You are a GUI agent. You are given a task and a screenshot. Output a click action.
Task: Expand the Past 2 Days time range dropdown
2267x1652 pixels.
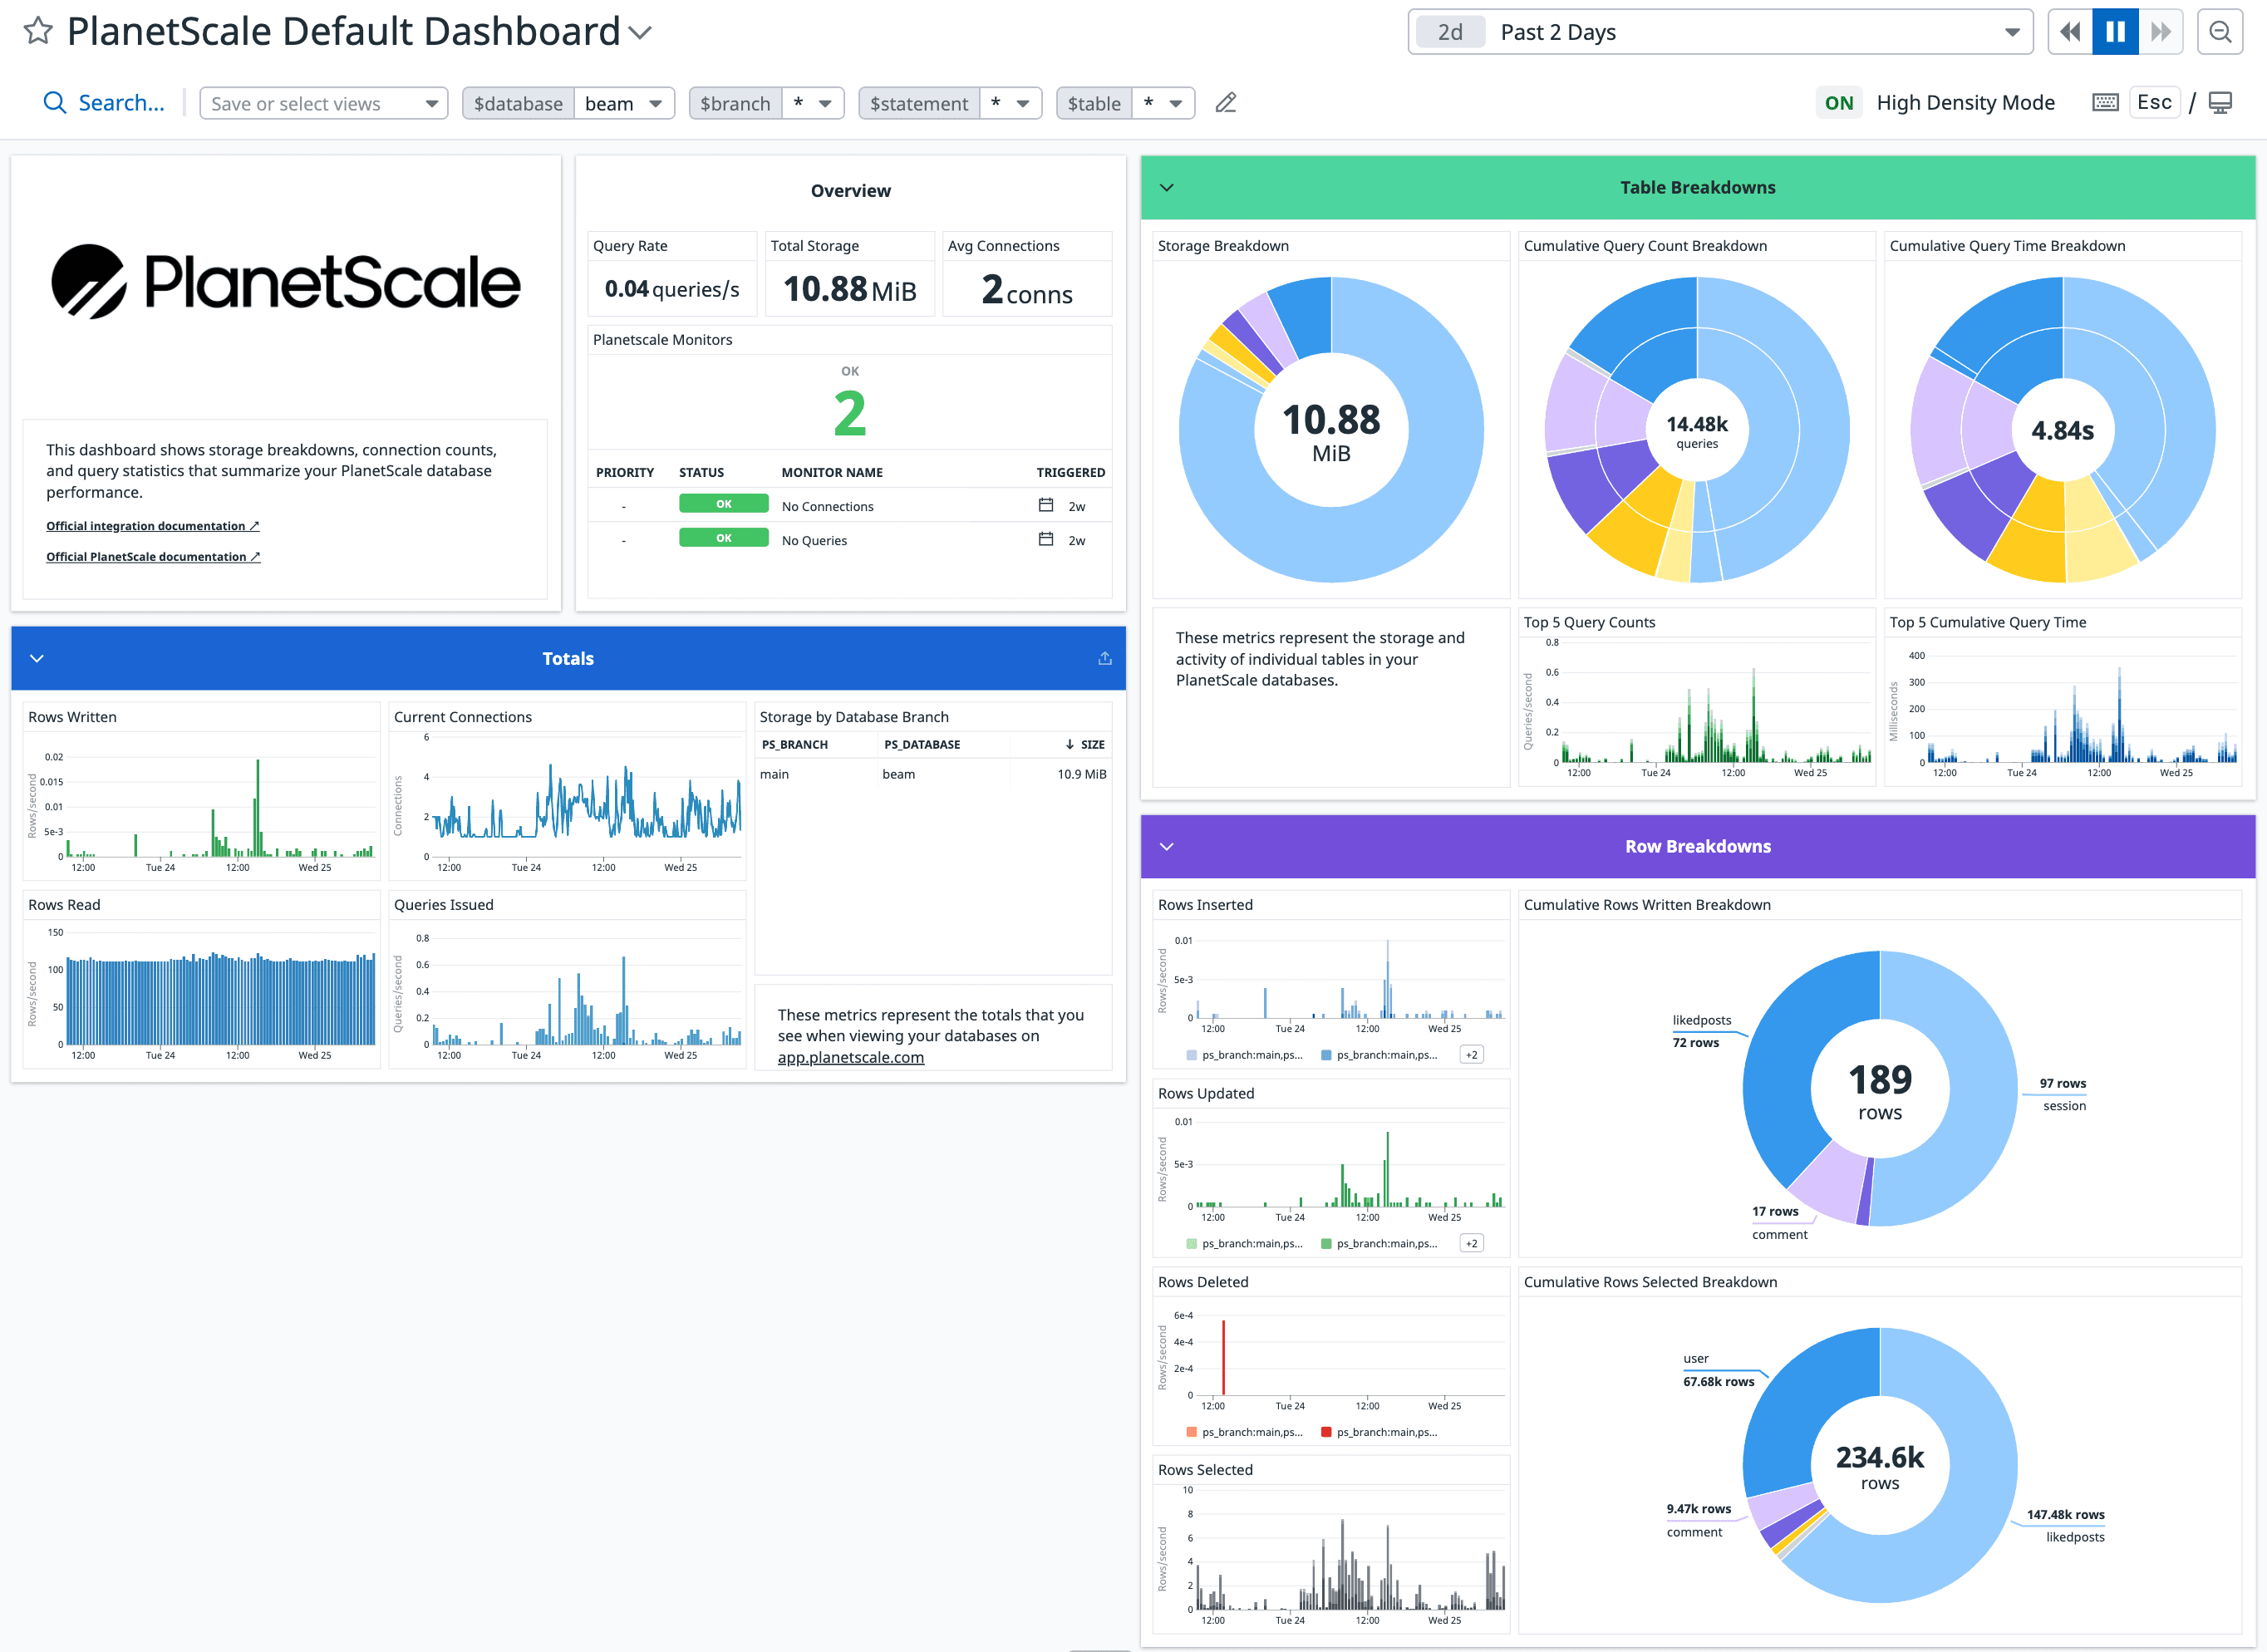[x=2015, y=32]
